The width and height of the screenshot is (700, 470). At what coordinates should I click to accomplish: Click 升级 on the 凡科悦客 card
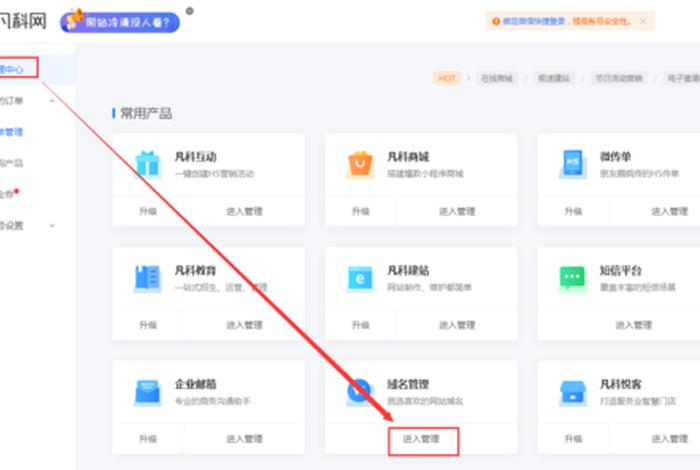coord(573,439)
